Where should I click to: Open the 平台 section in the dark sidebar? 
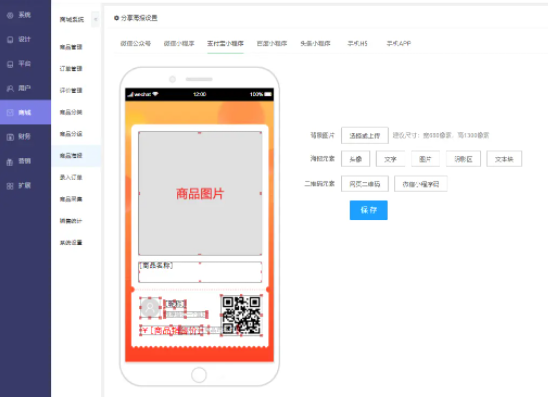25,64
